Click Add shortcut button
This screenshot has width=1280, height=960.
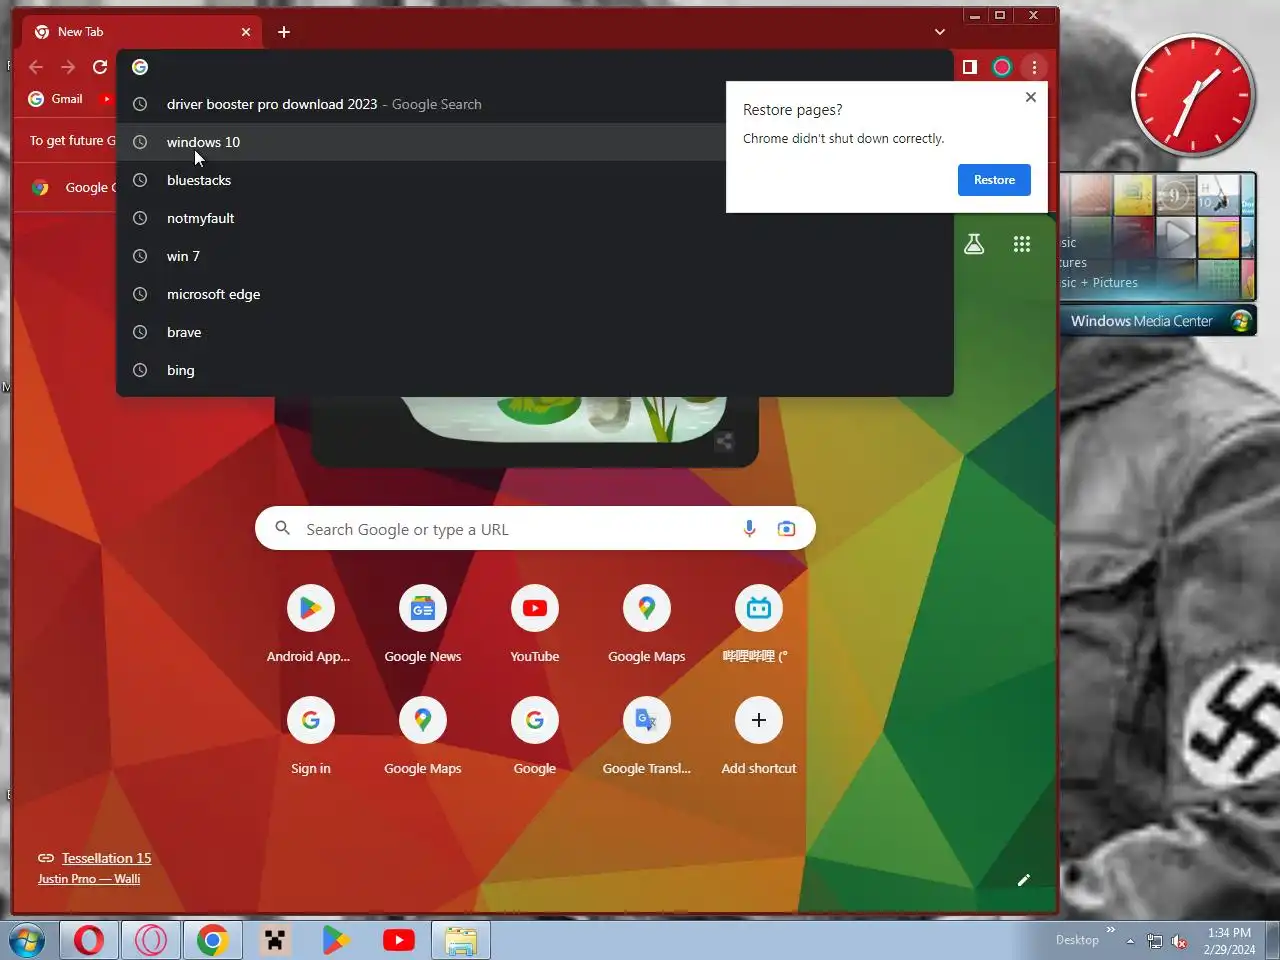click(x=758, y=737)
